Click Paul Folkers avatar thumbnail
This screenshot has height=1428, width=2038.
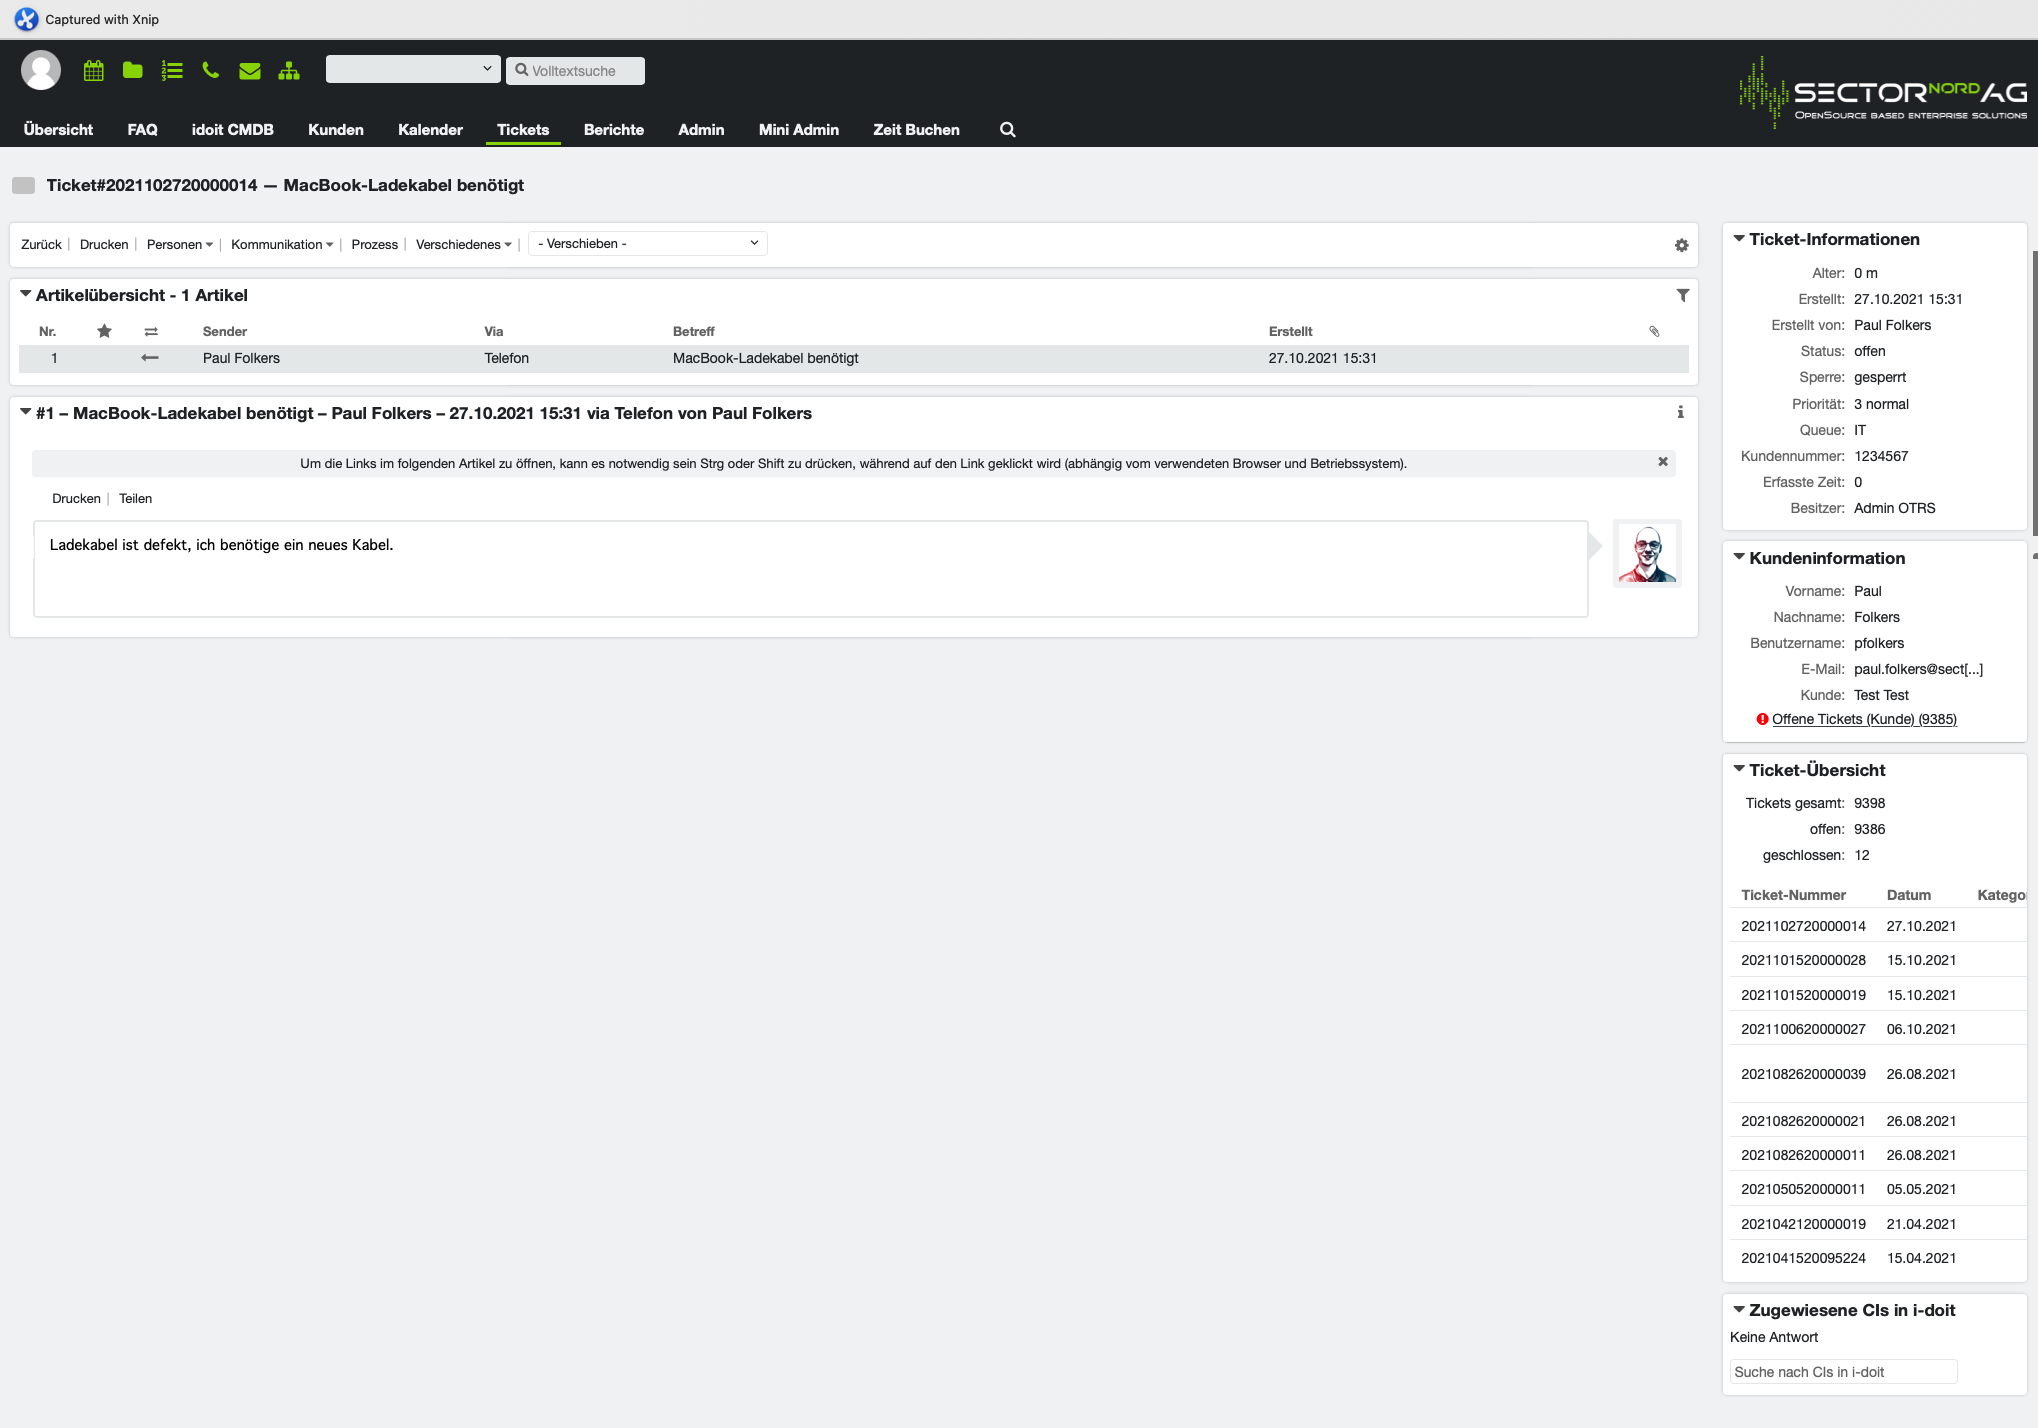[1647, 553]
